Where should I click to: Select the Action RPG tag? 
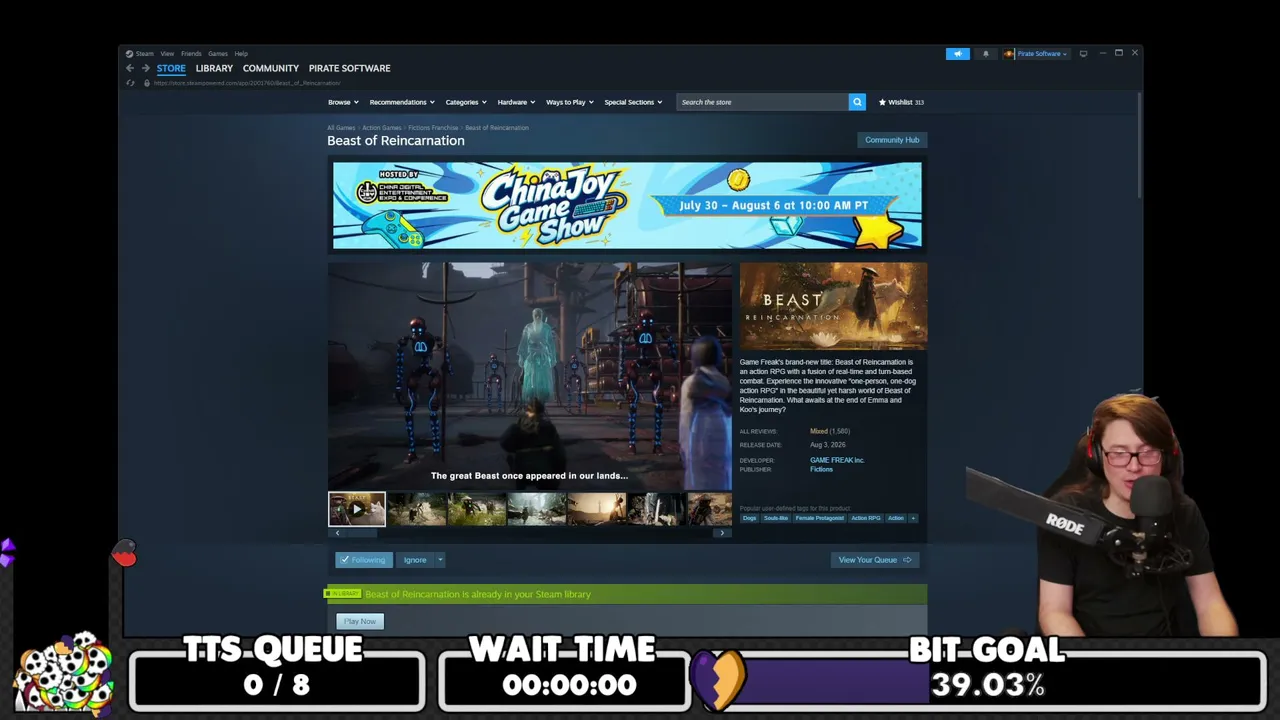click(x=866, y=518)
